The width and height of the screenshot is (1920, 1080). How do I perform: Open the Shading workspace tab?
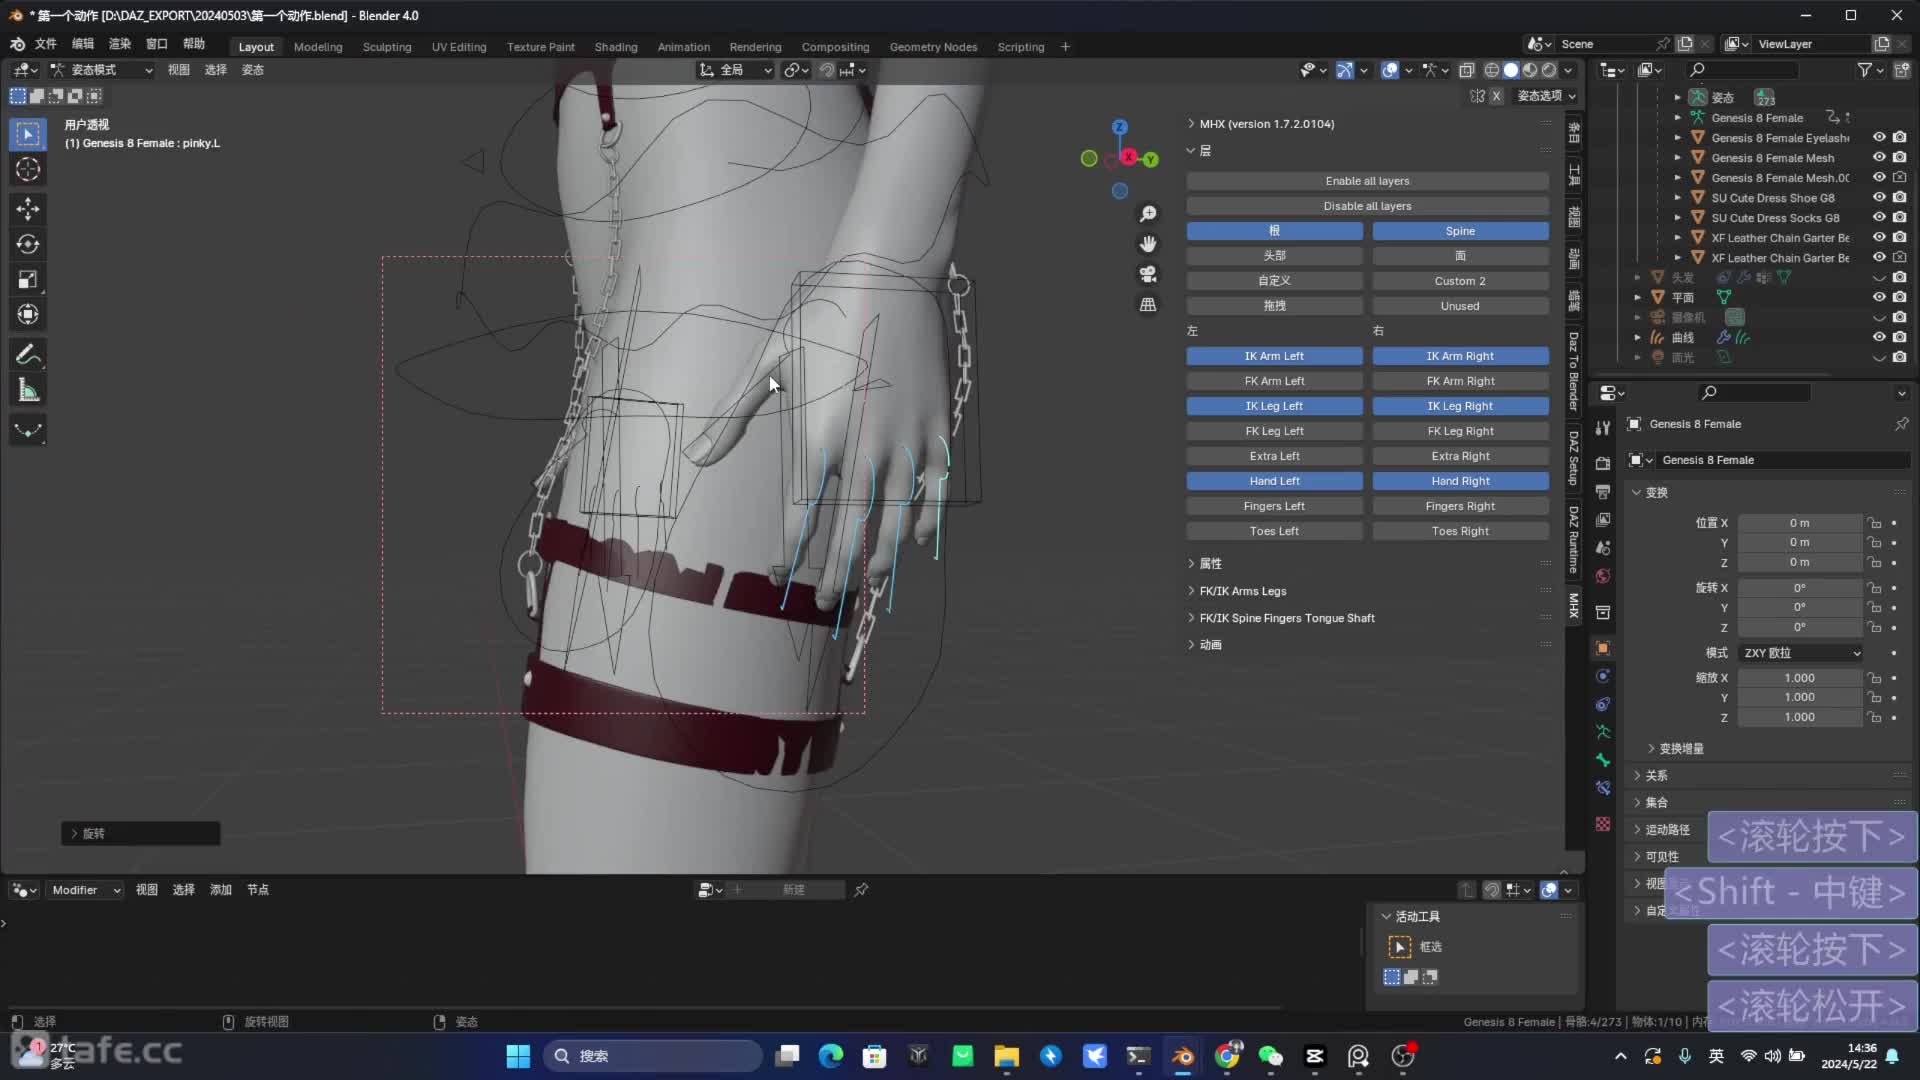tap(616, 47)
